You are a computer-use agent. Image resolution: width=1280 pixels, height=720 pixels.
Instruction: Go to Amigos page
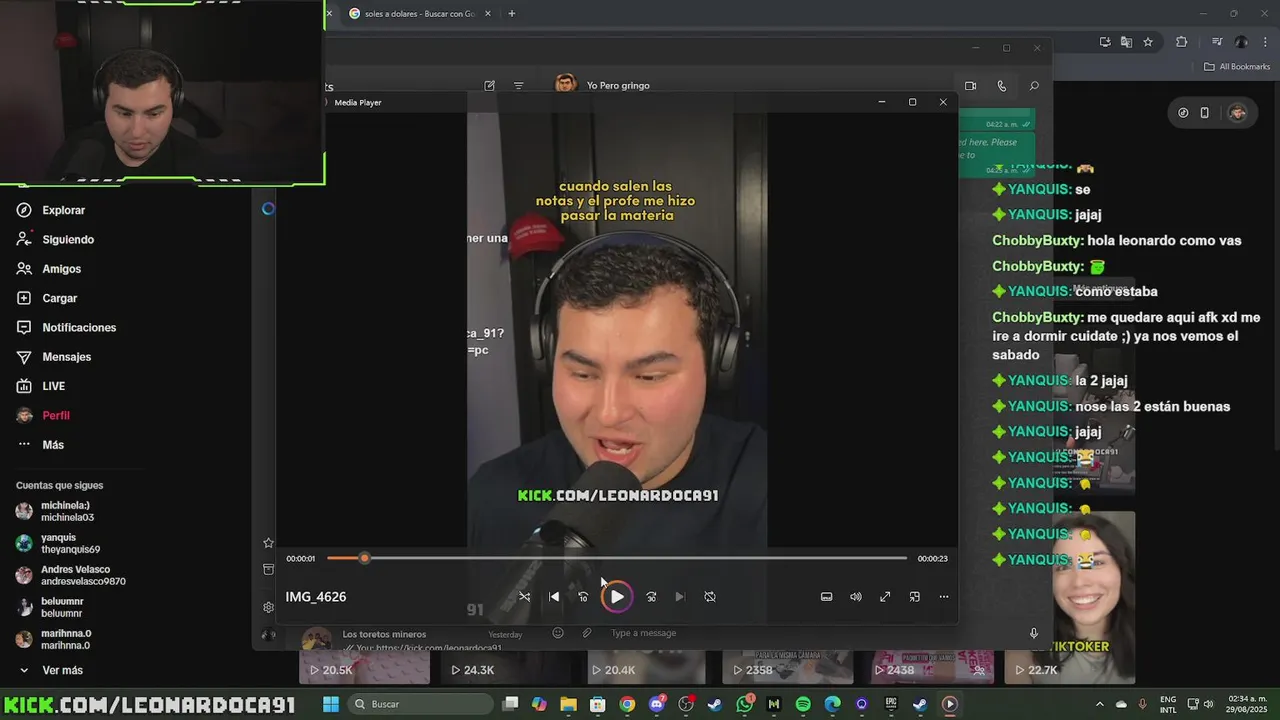pos(61,269)
